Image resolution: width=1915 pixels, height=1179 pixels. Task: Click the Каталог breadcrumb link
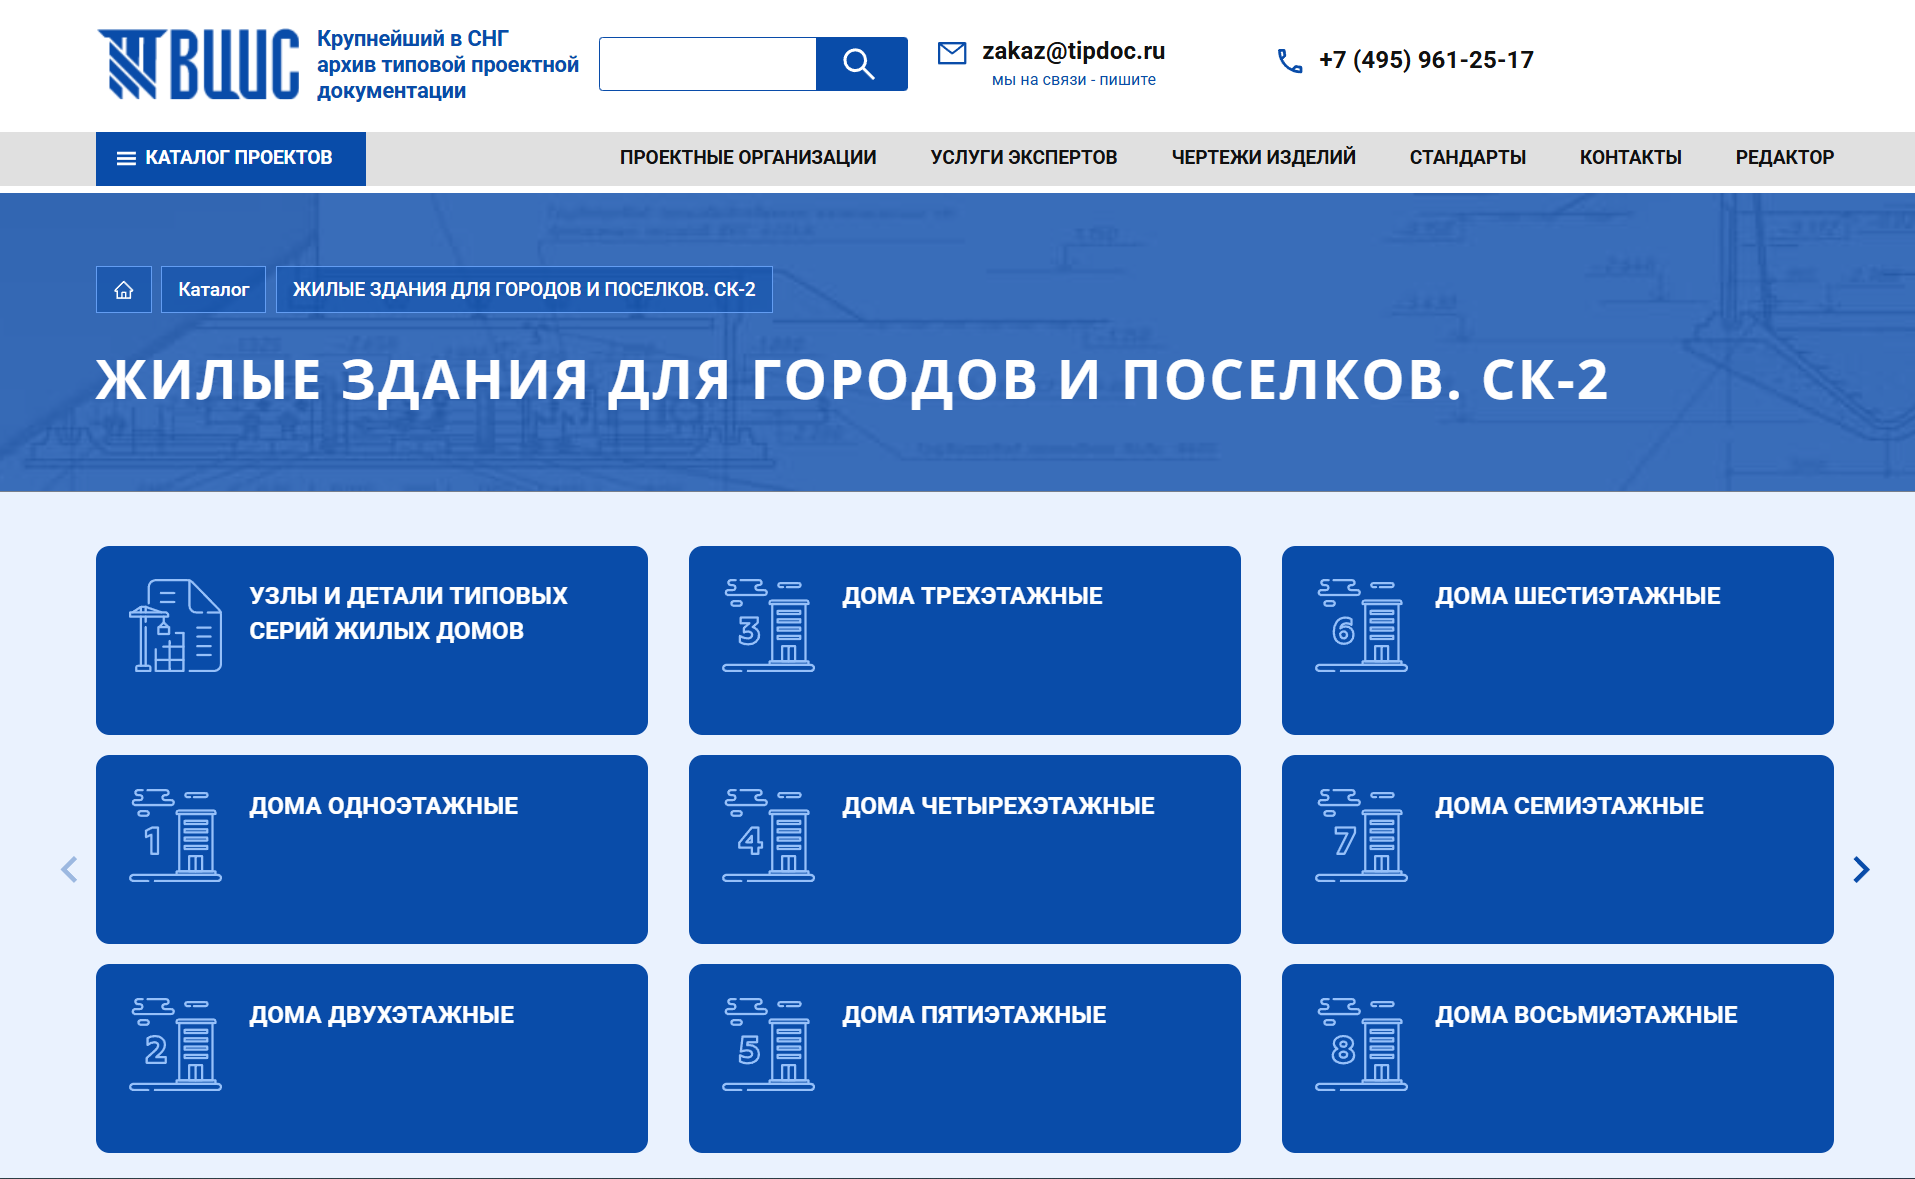coord(213,290)
